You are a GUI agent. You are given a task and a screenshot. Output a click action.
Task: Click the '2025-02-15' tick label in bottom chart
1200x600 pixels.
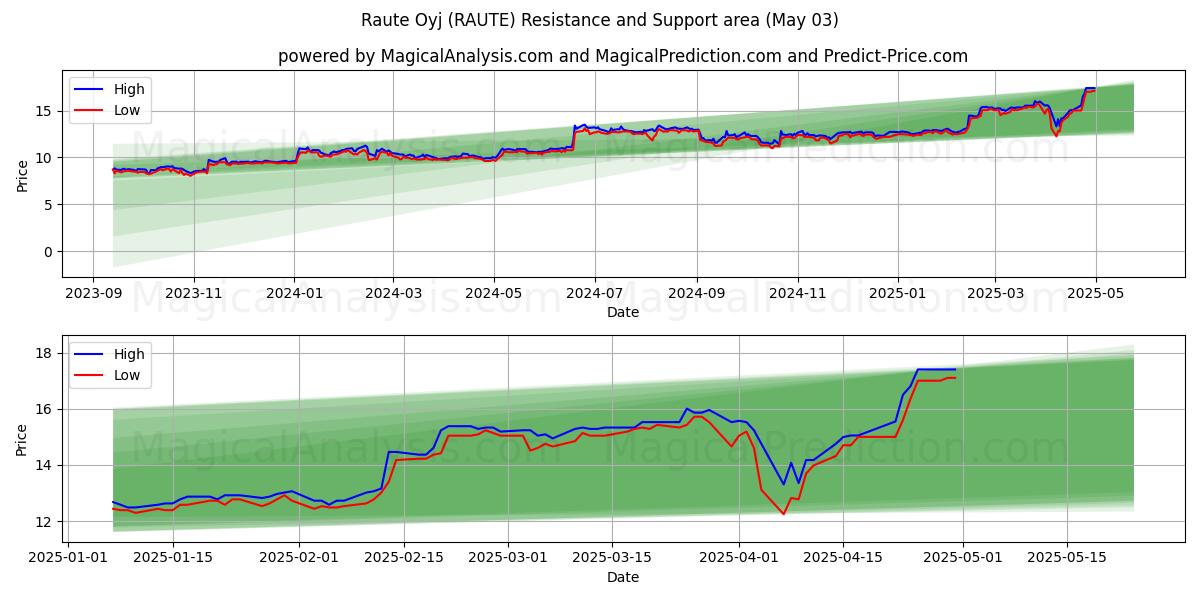tap(404, 557)
